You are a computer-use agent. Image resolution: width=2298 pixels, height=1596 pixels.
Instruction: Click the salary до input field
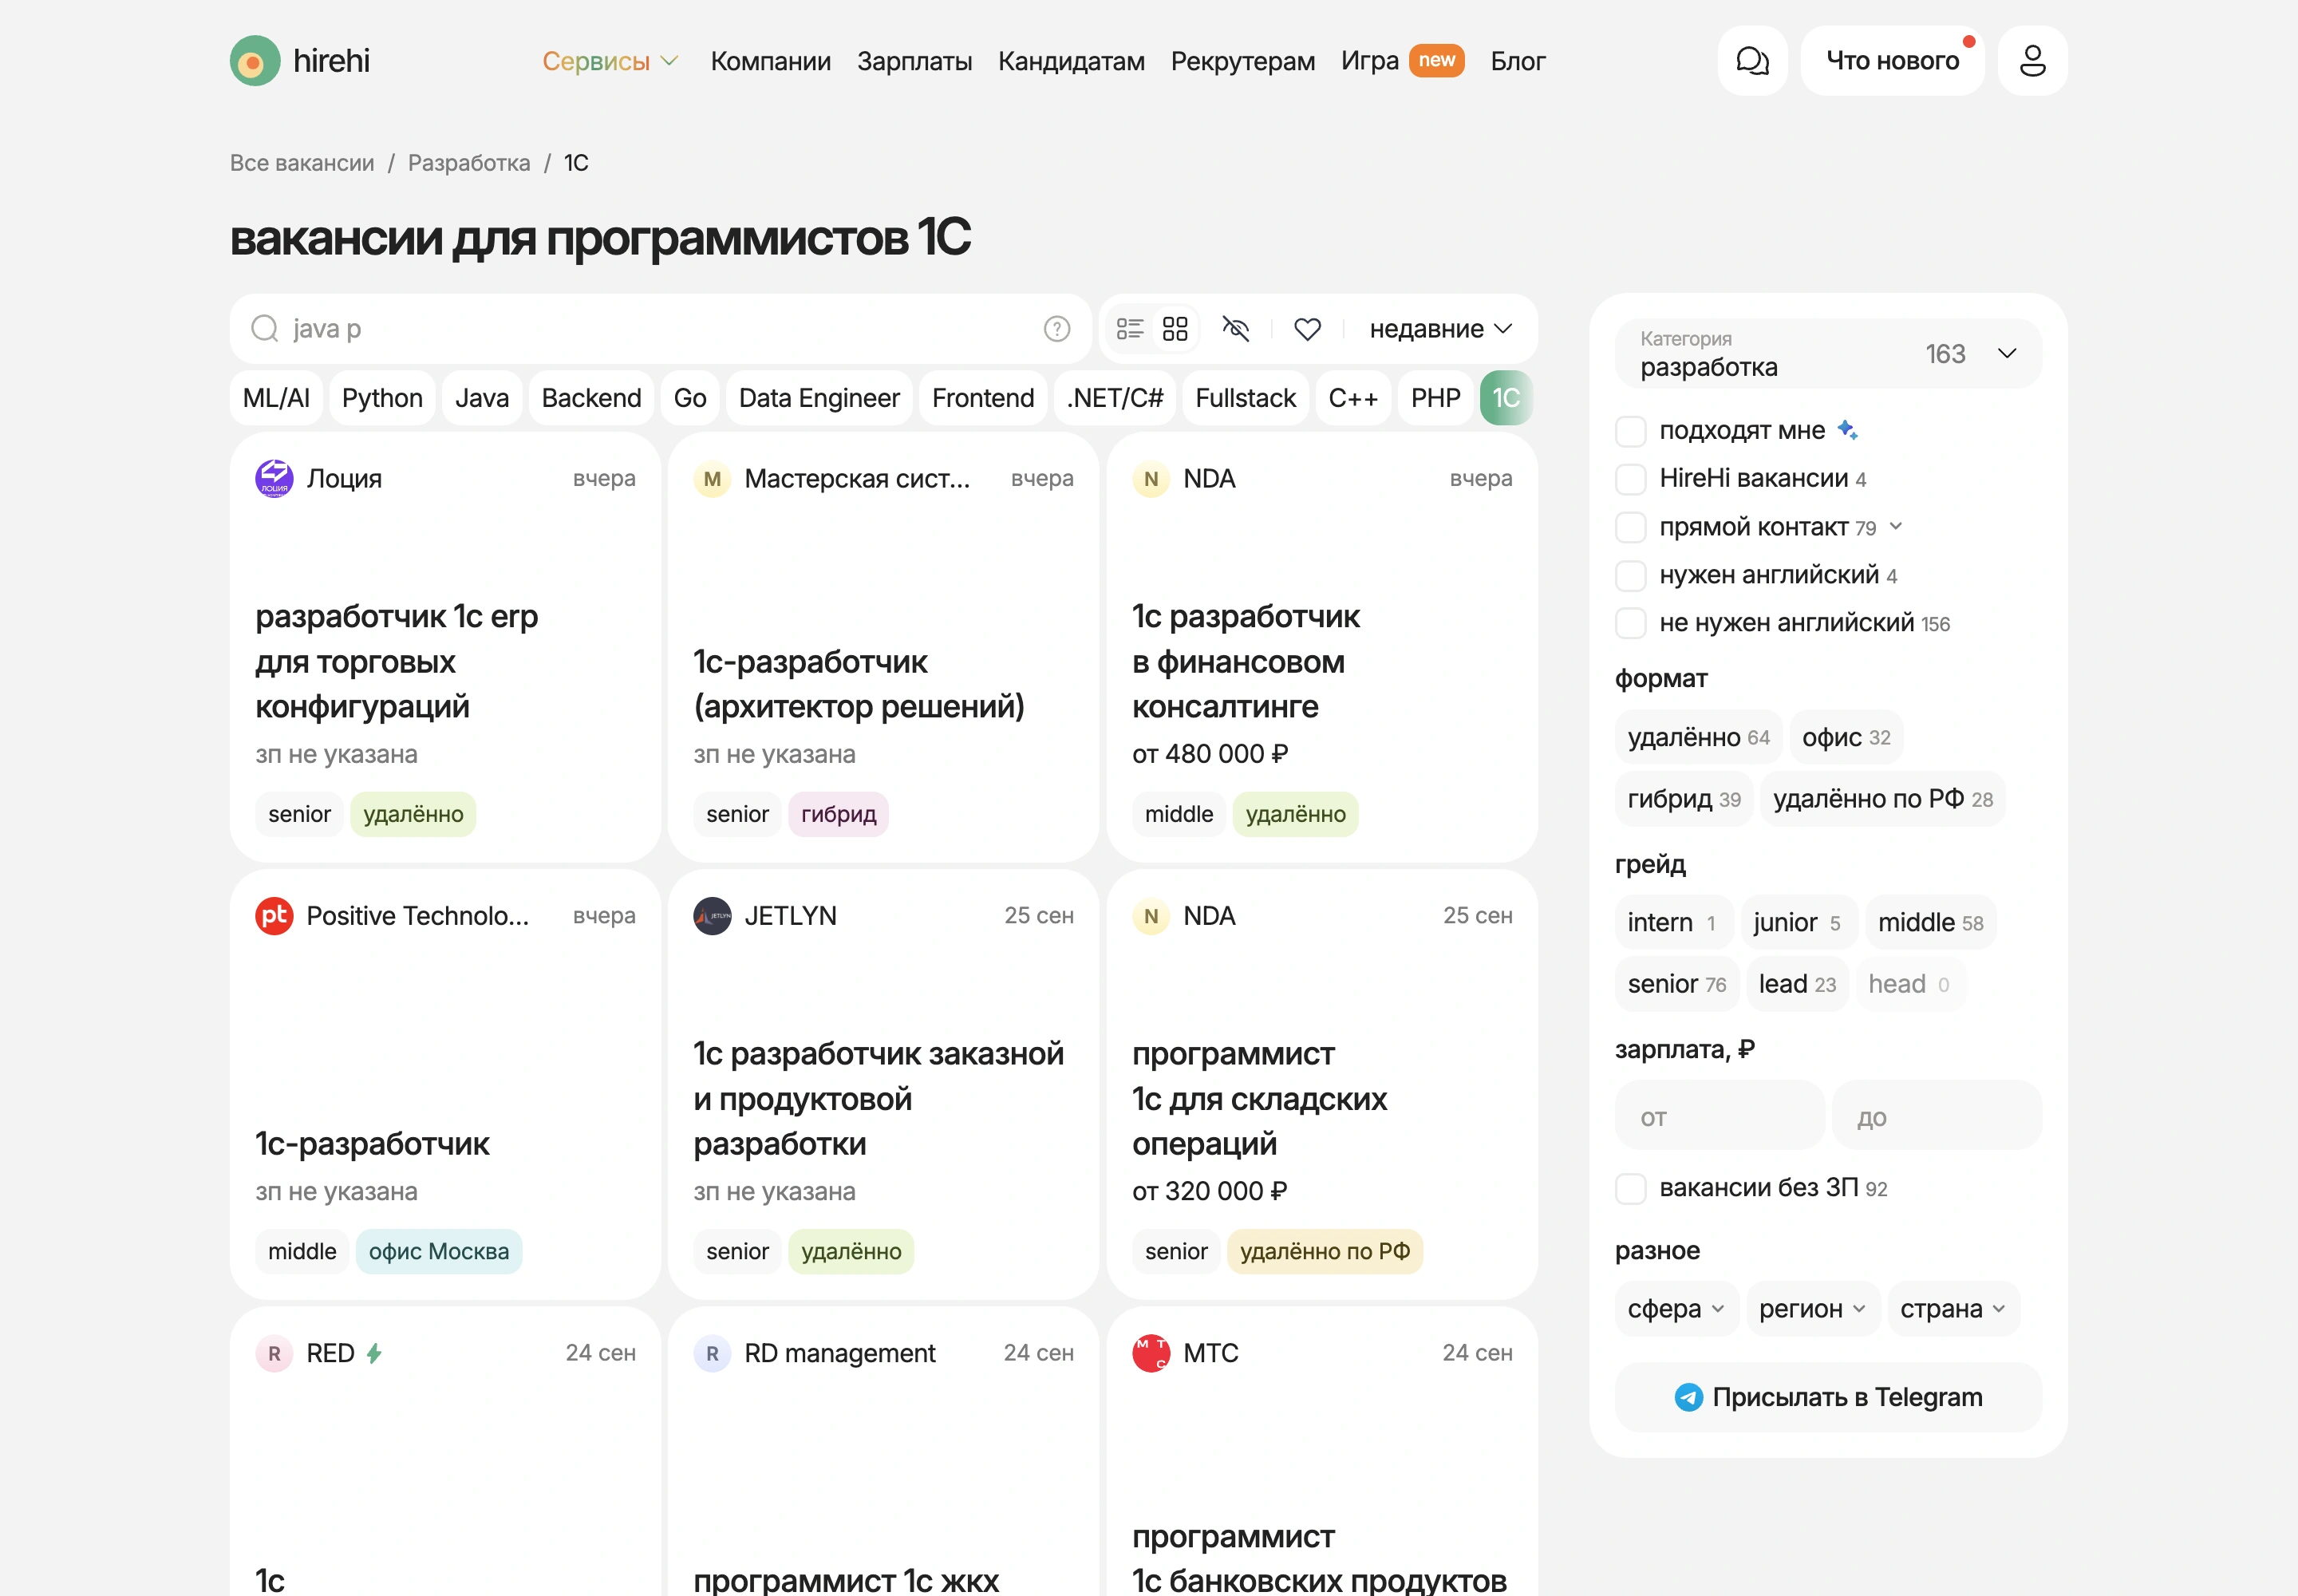tap(1937, 1115)
